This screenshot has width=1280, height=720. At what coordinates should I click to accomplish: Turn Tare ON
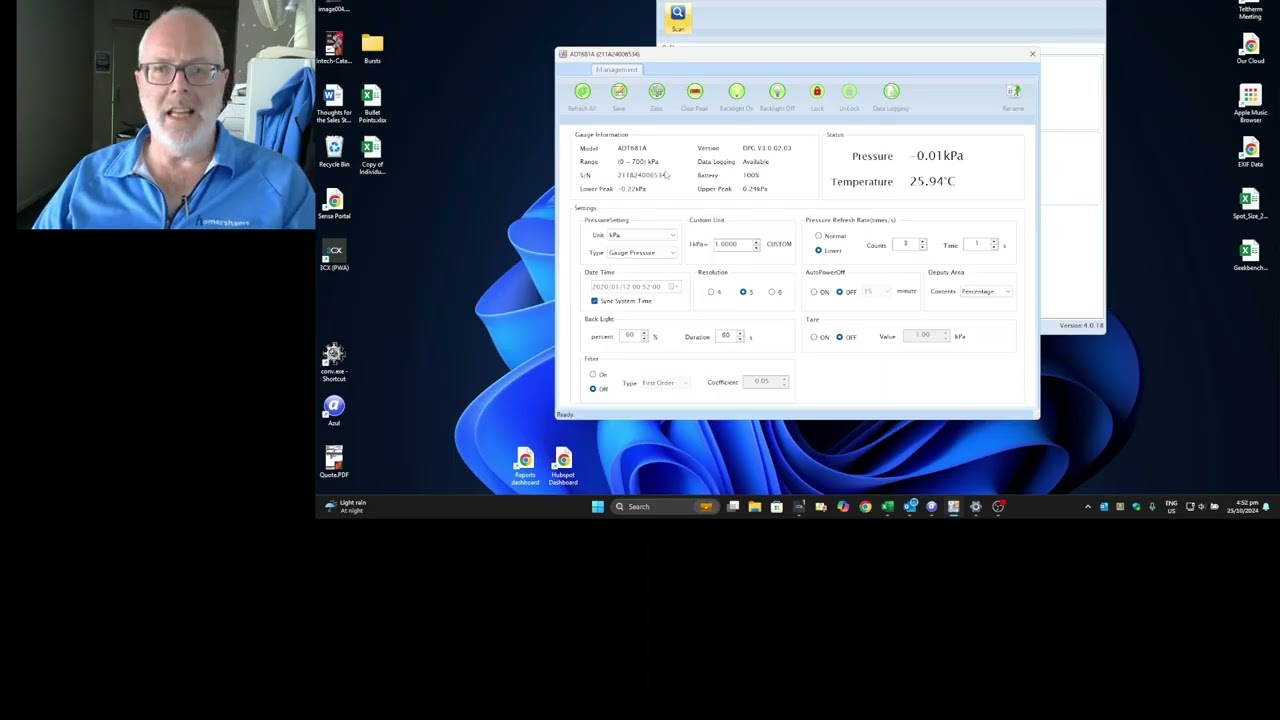(x=814, y=337)
